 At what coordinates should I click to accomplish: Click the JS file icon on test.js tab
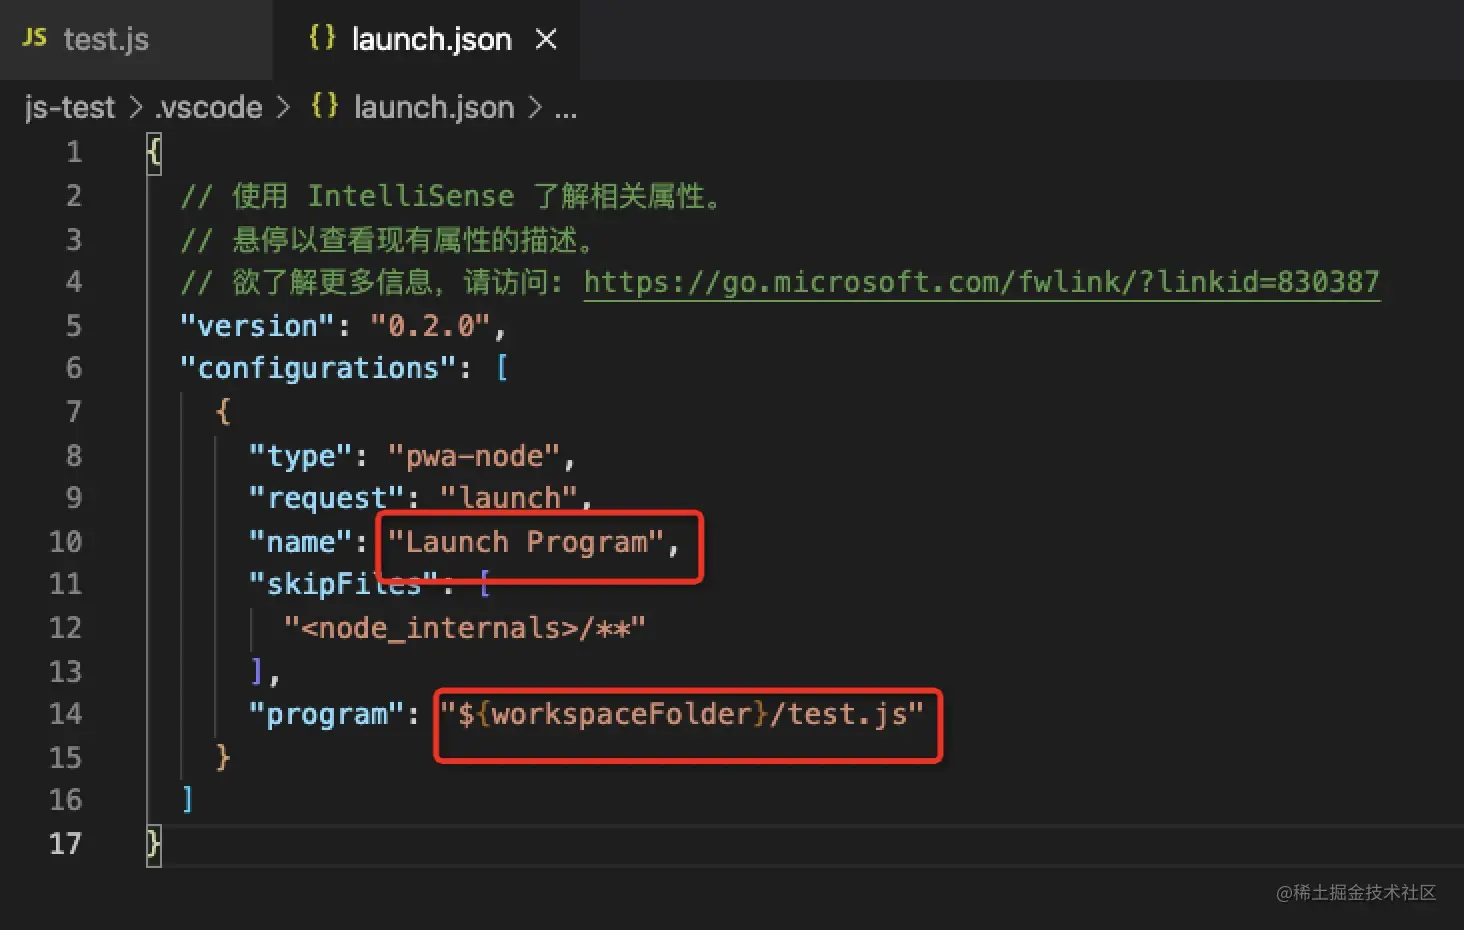pyautogui.click(x=35, y=38)
